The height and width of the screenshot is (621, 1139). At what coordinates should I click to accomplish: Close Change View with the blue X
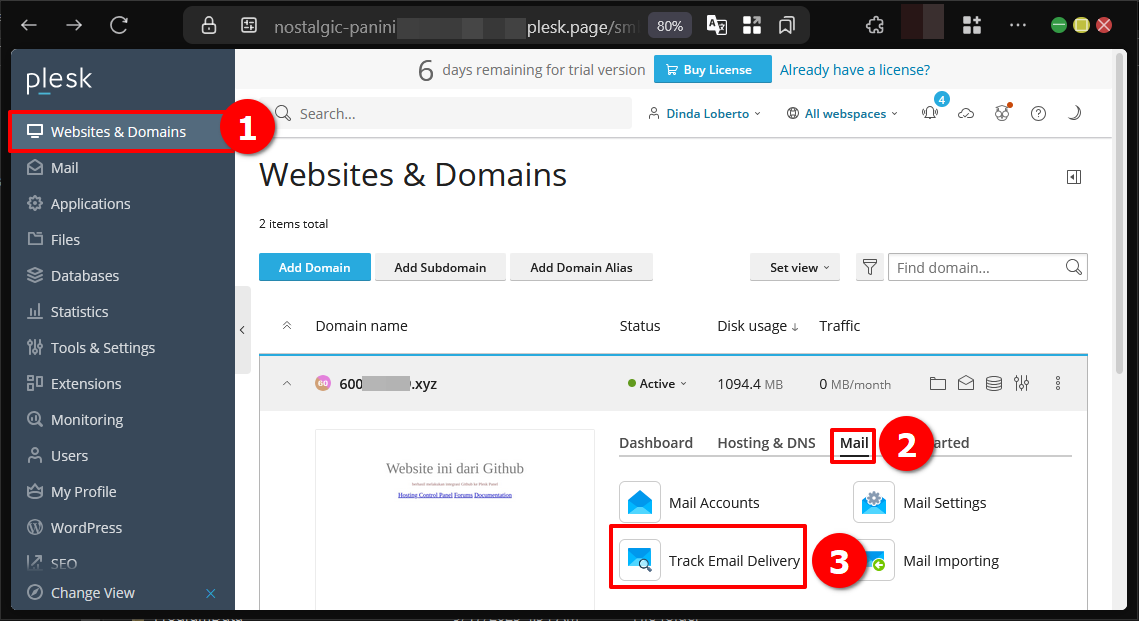(x=211, y=592)
